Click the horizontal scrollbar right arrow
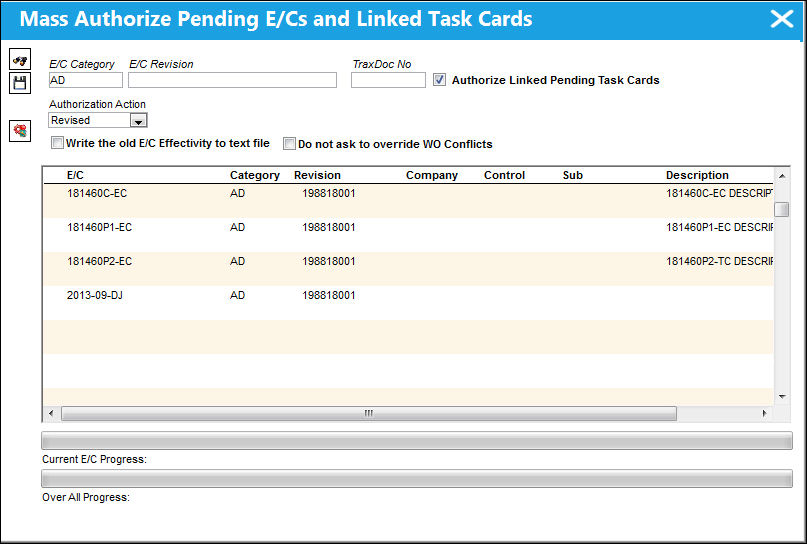This screenshot has width=807, height=544. pyautogui.click(x=764, y=413)
